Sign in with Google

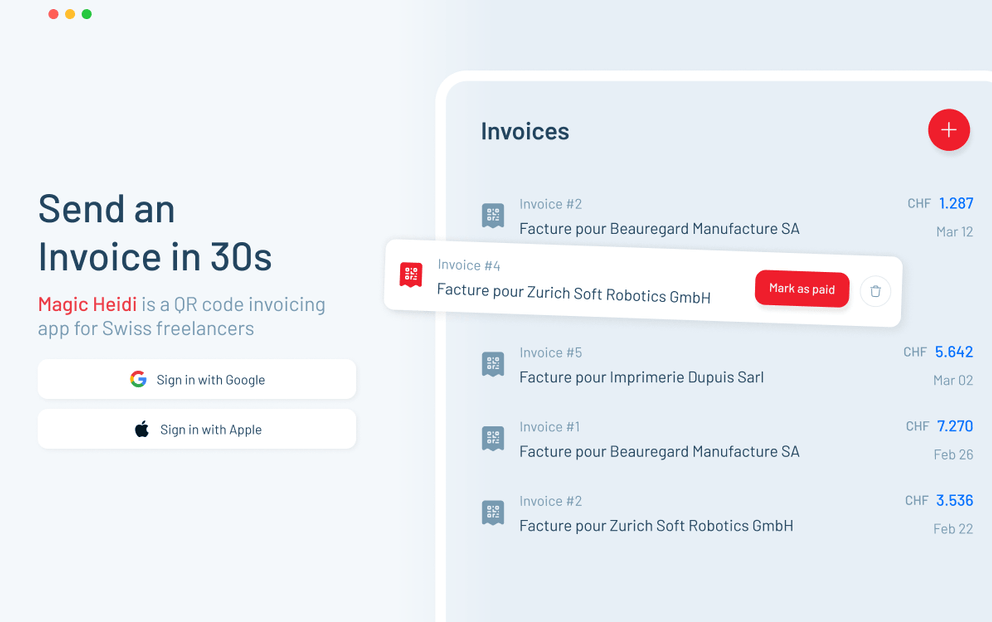197,379
